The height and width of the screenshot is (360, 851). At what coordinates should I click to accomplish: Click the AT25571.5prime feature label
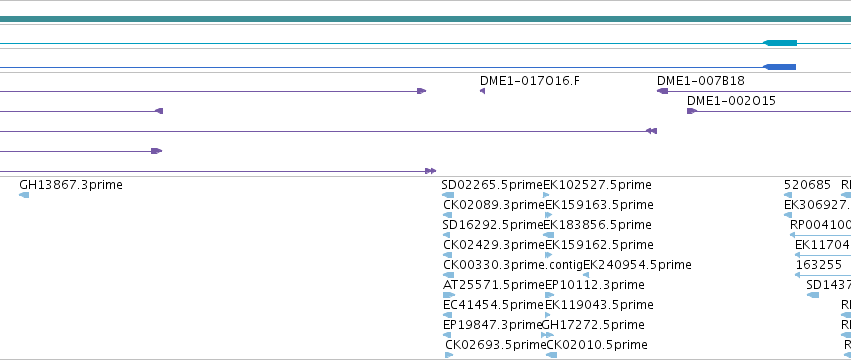494,285
